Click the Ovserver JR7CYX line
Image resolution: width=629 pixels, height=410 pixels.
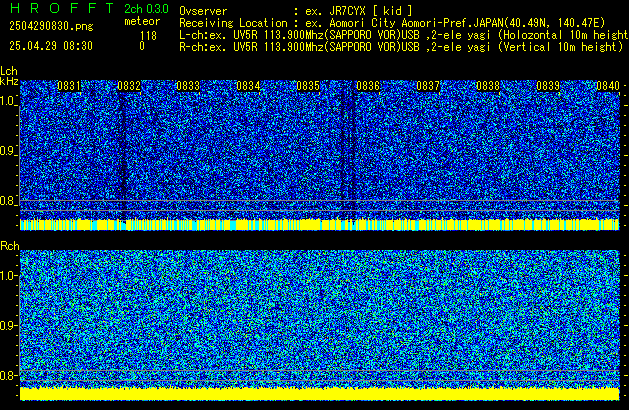click(x=296, y=11)
